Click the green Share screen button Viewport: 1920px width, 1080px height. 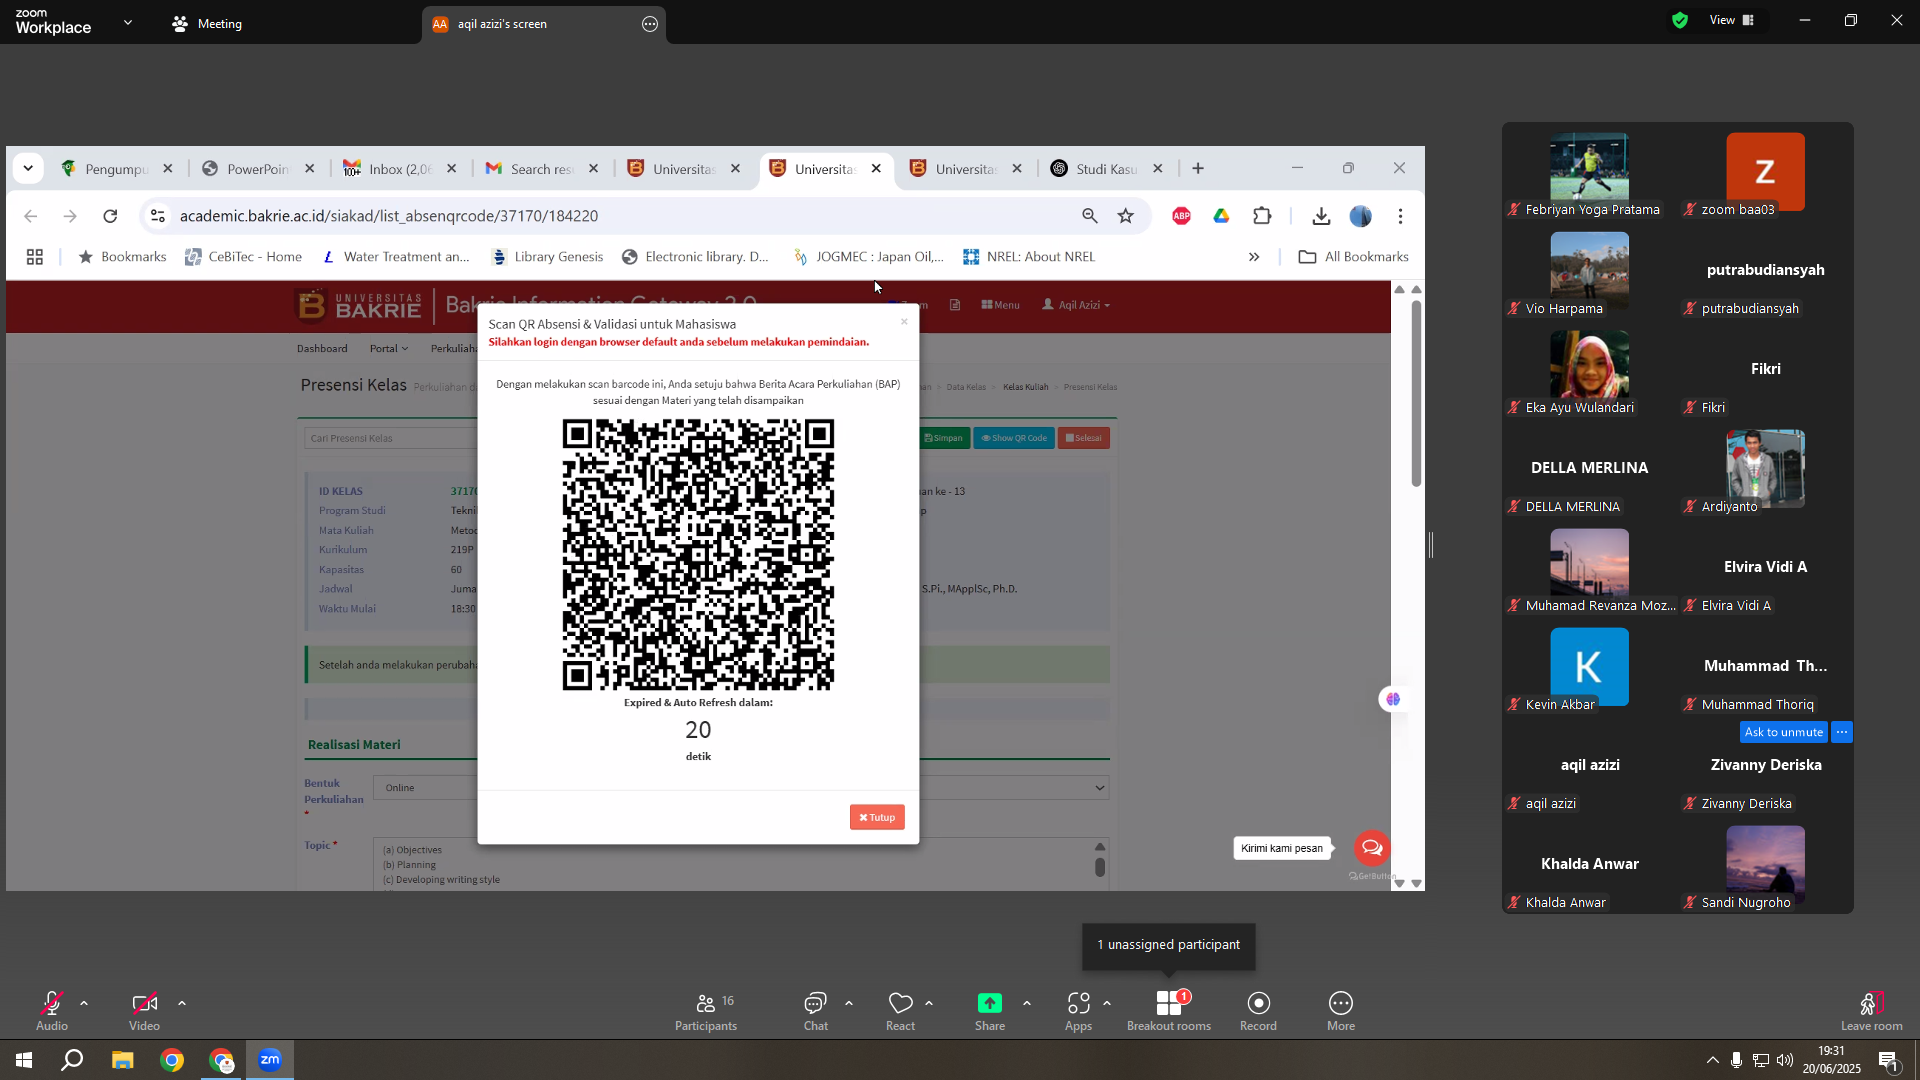[990, 1010]
